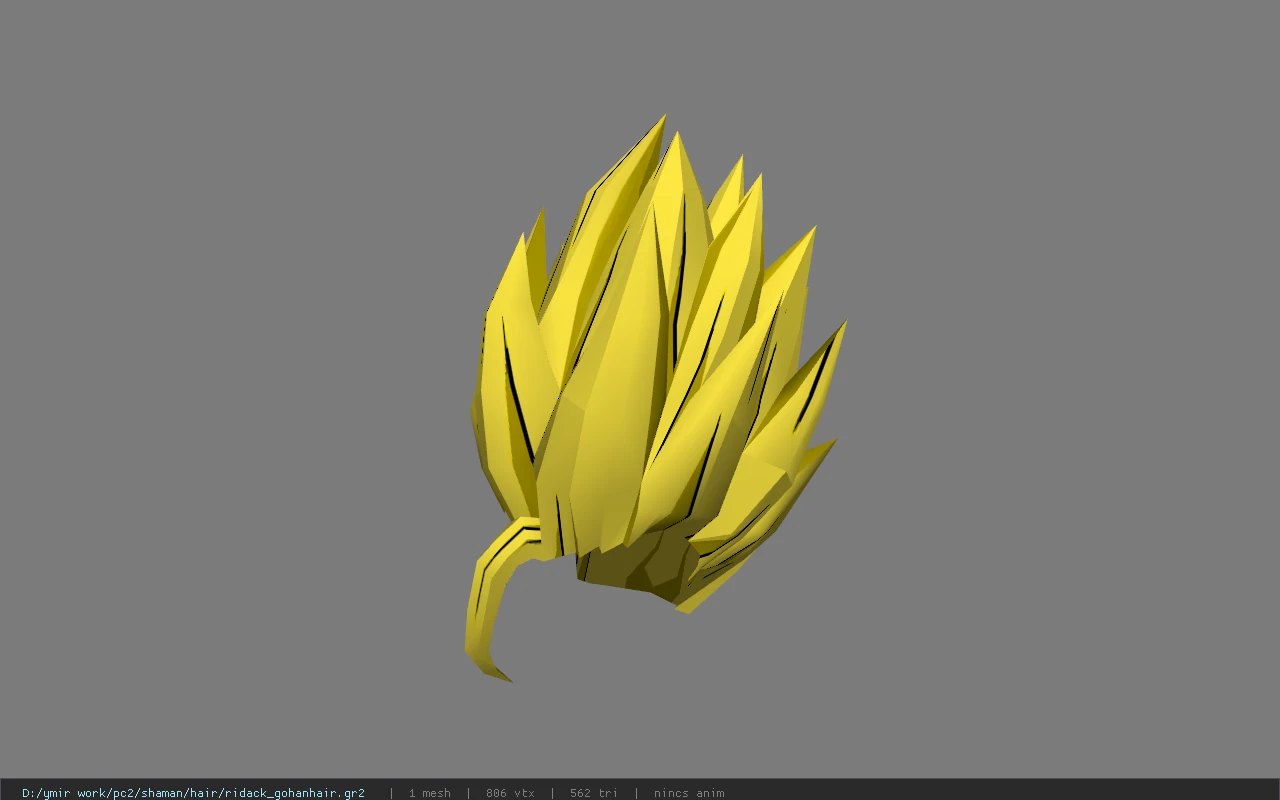1280x800 pixels.
Task: Click the 'nincs anim' status entry
Action: pos(689,793)
